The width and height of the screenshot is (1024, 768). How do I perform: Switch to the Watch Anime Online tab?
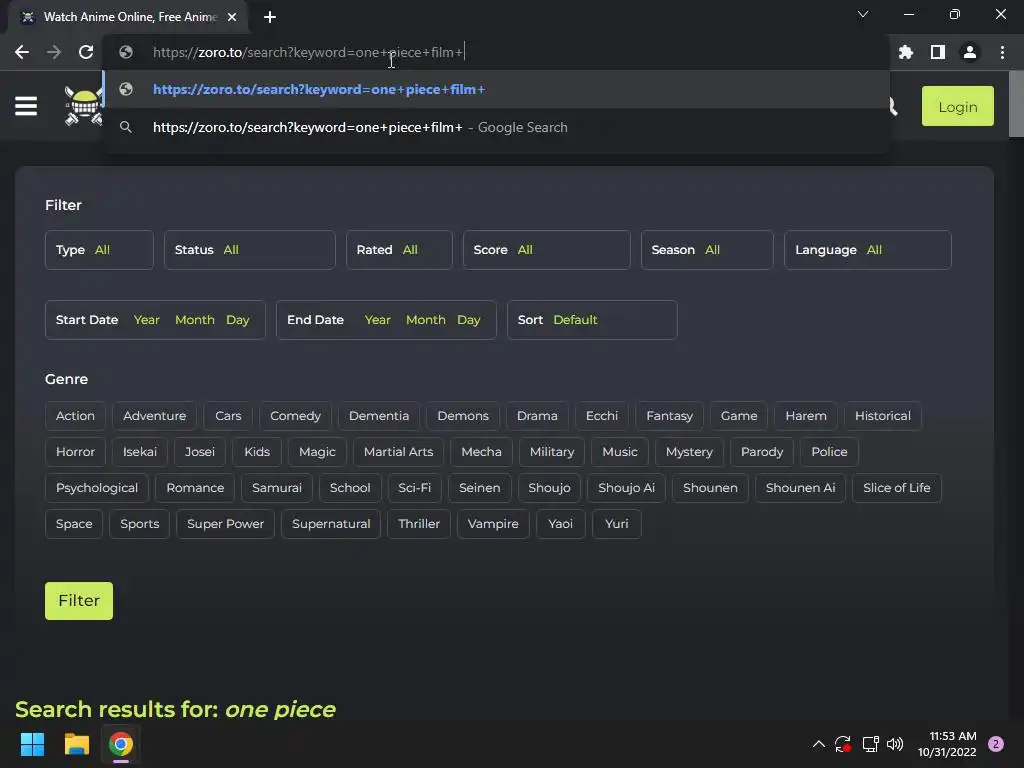[129, 17]
